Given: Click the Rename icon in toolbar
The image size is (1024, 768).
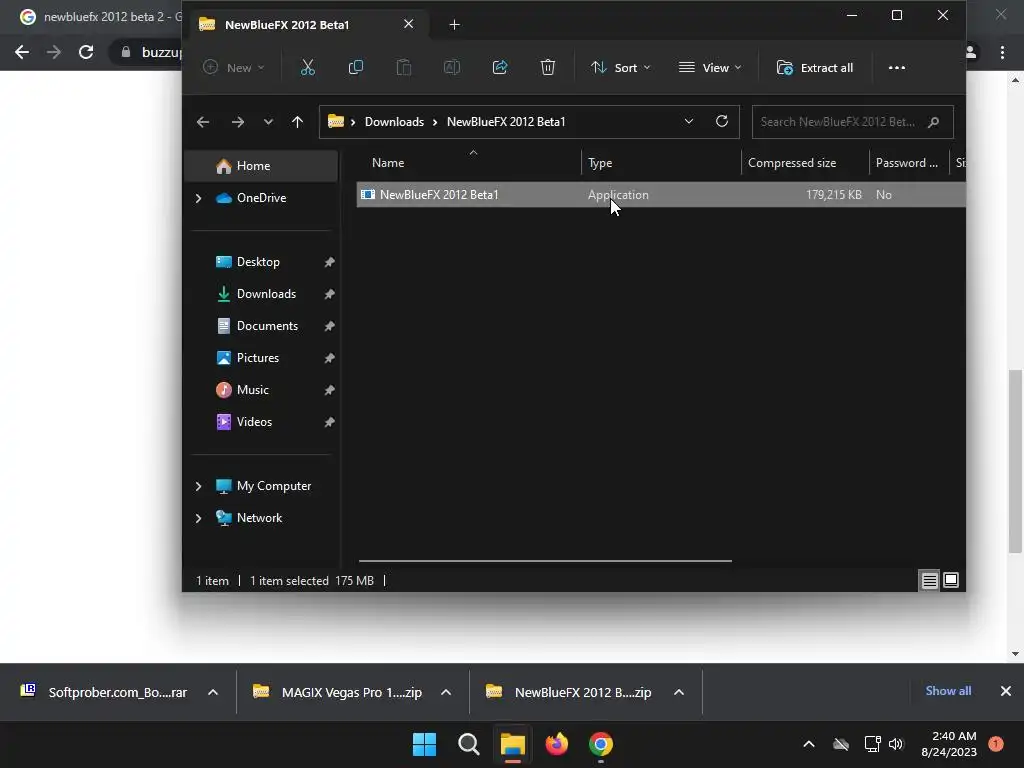Looking at the screenshot, I should pos(452,67).
